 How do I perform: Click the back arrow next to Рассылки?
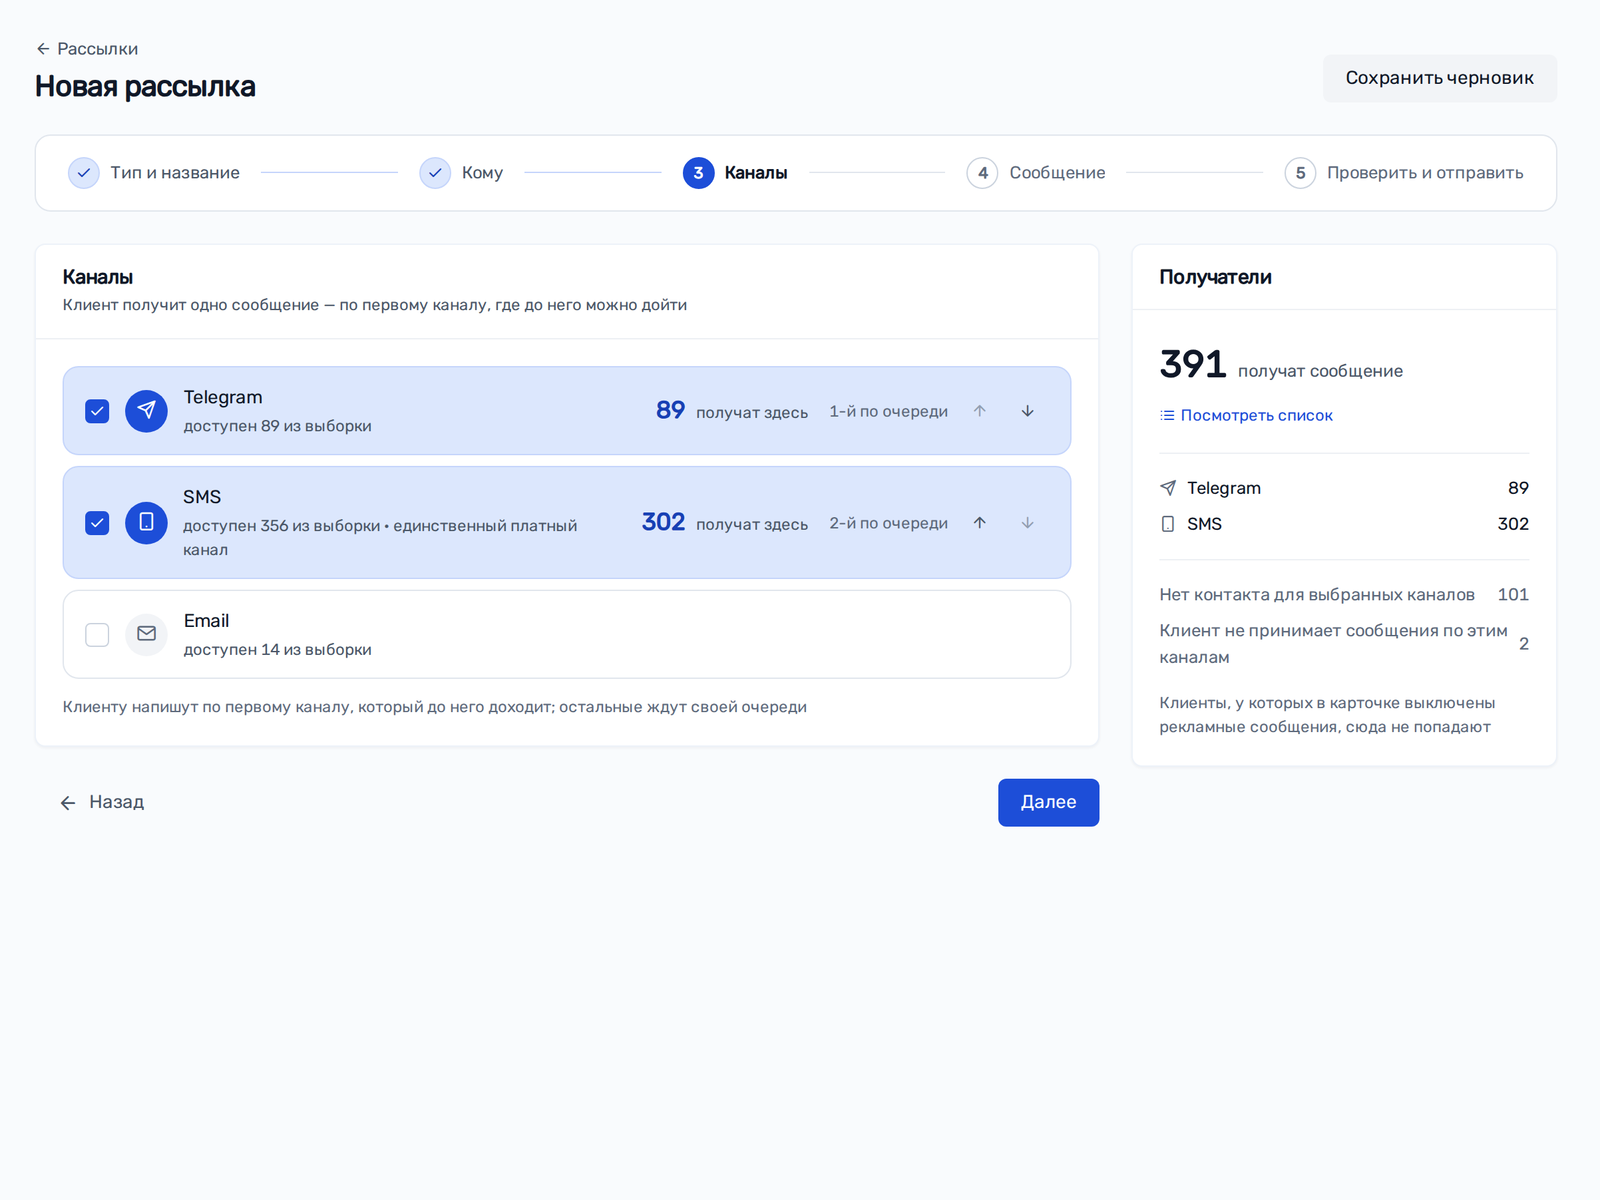(43, 49)
